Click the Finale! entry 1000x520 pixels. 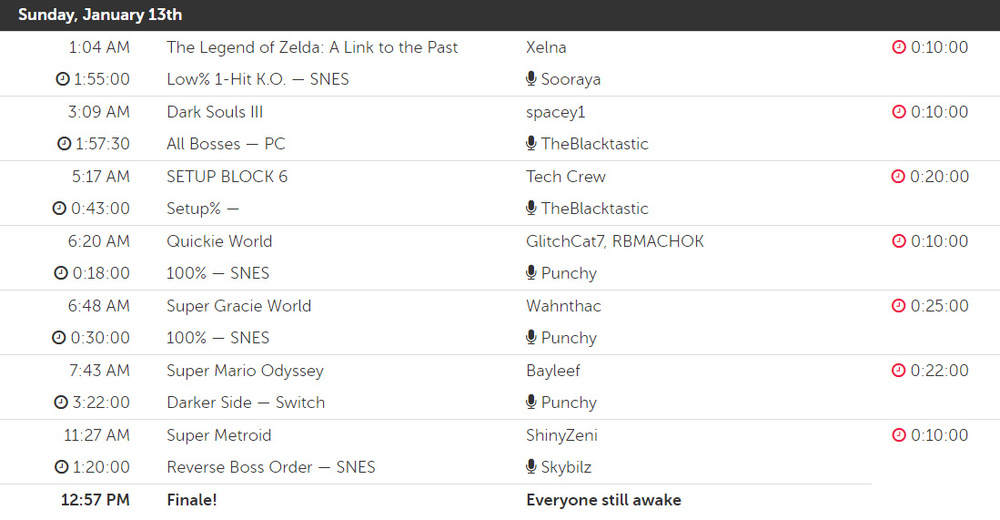(191, 500)
